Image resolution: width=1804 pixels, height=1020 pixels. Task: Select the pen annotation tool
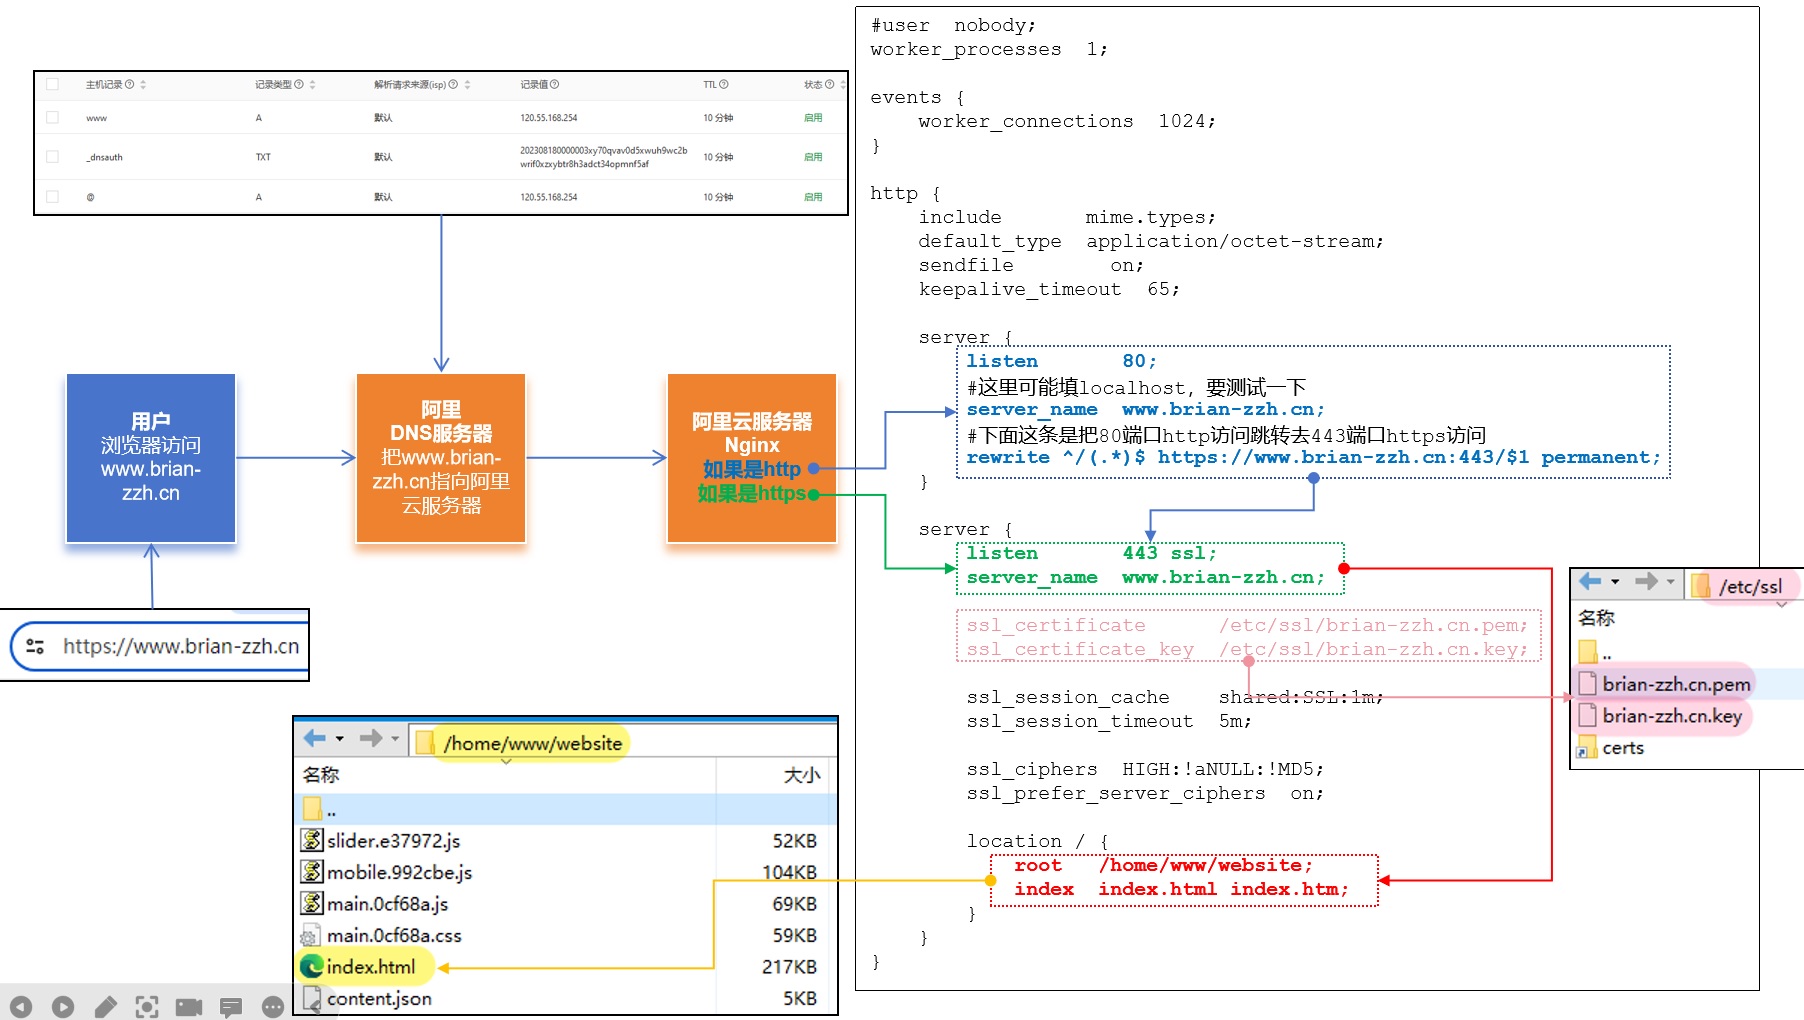tap(105, 1006)
